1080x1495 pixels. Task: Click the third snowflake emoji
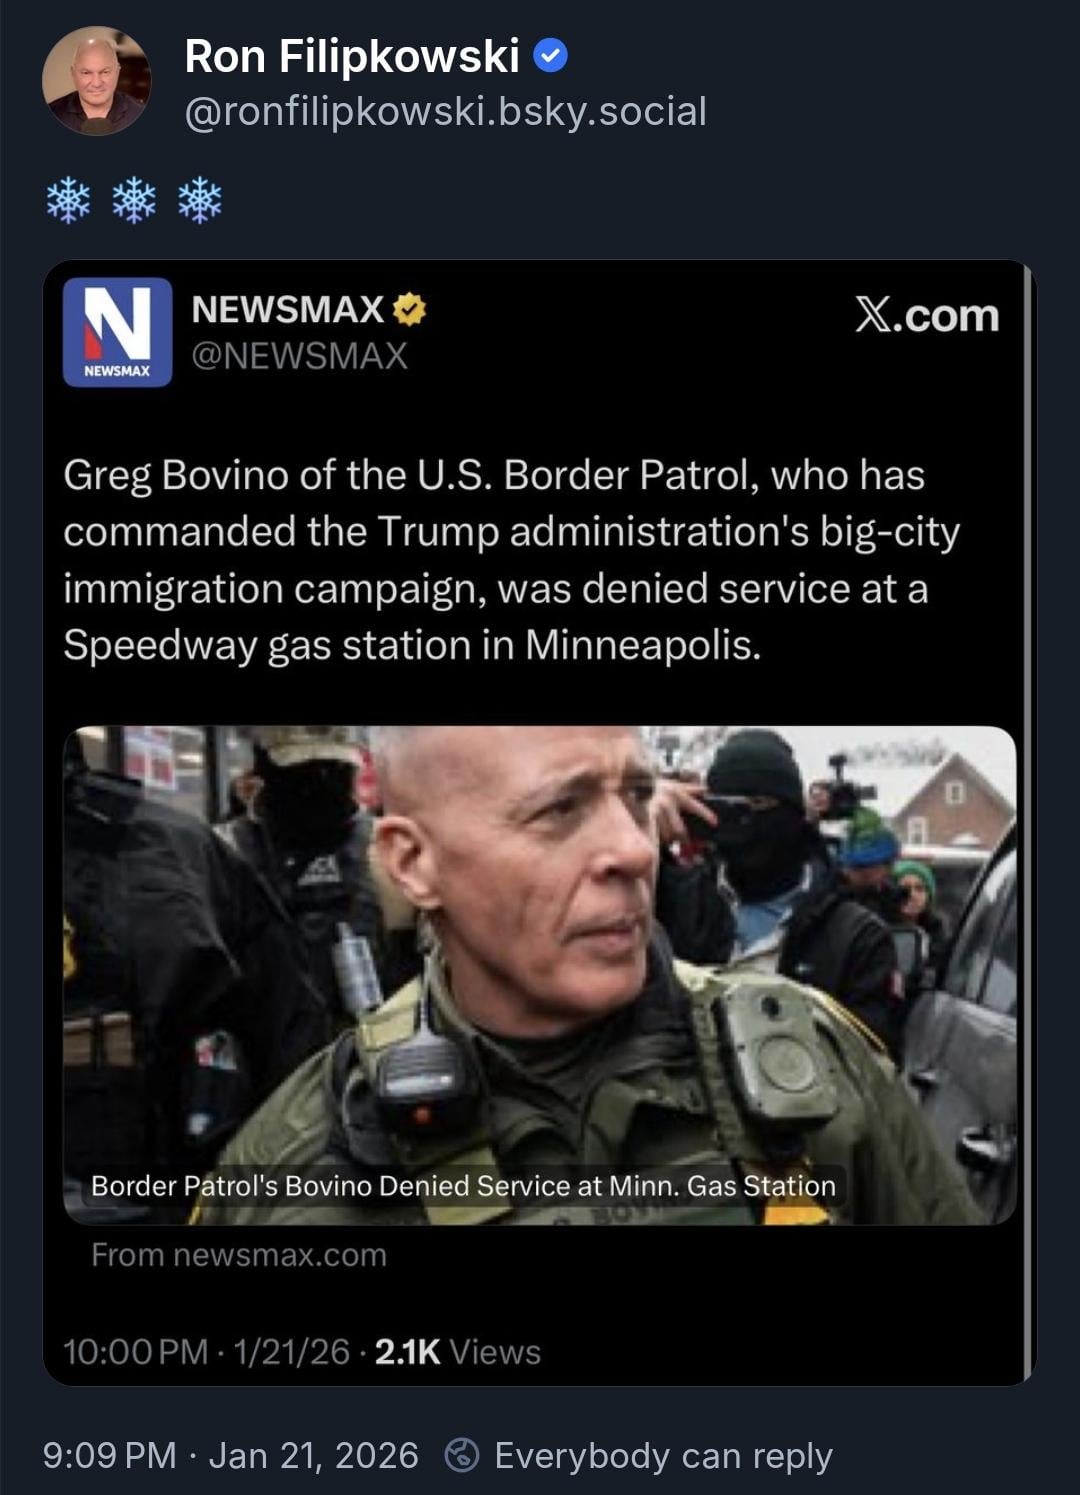point(200,200)
